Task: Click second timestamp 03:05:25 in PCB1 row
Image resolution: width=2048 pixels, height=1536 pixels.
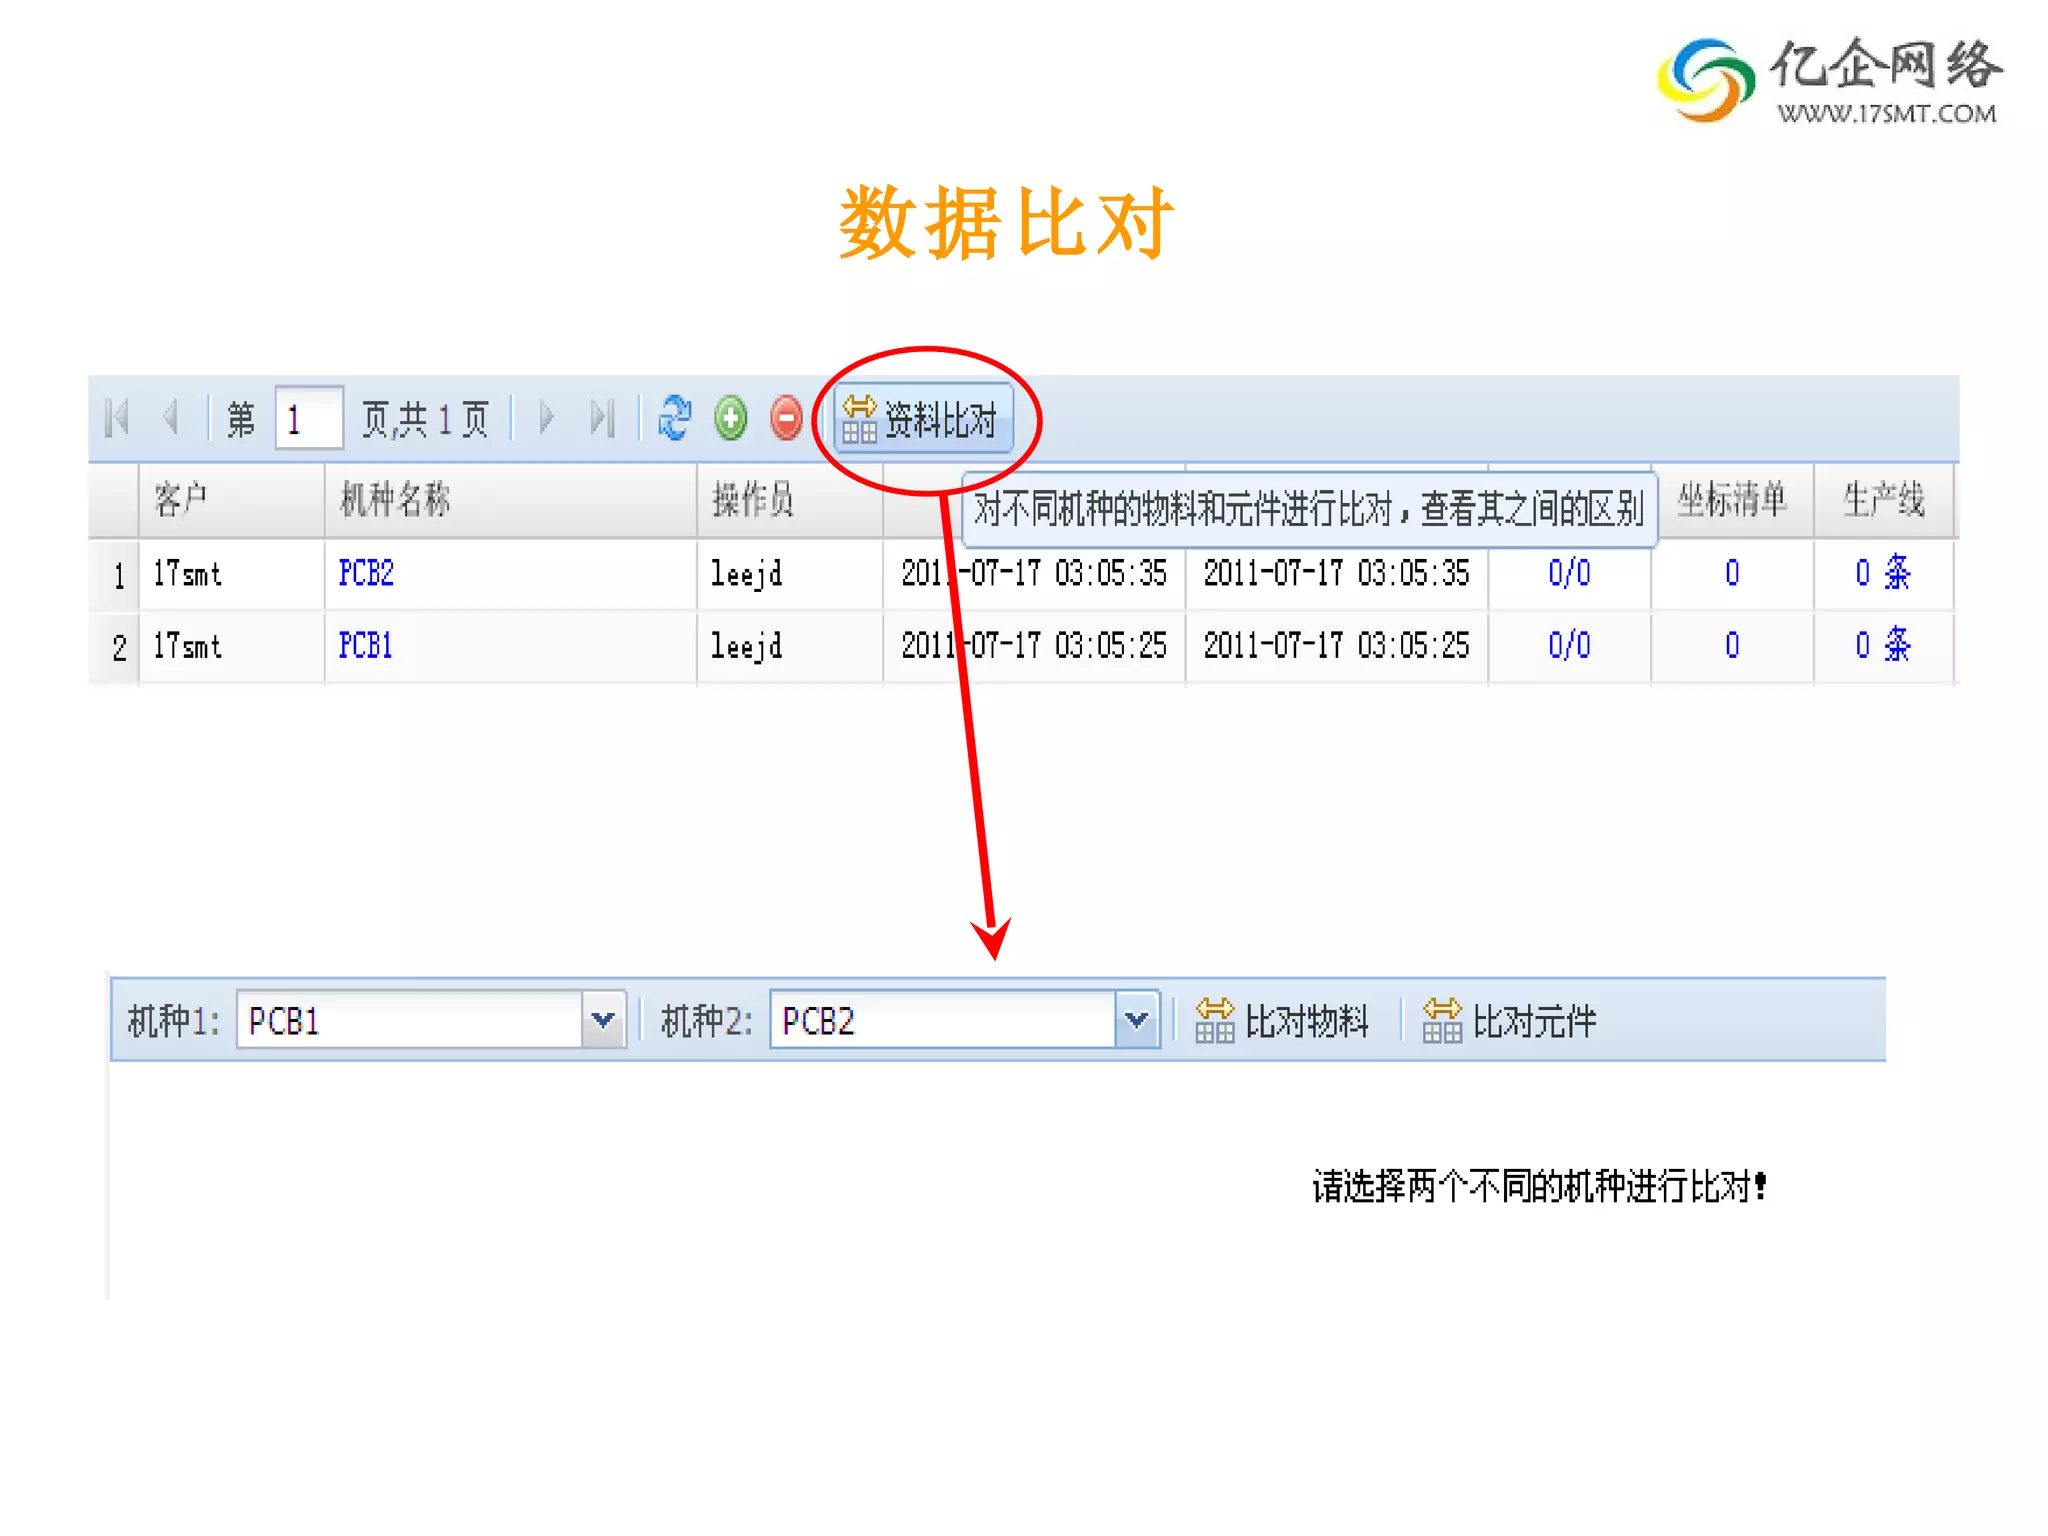Action: click(1337, 646)
